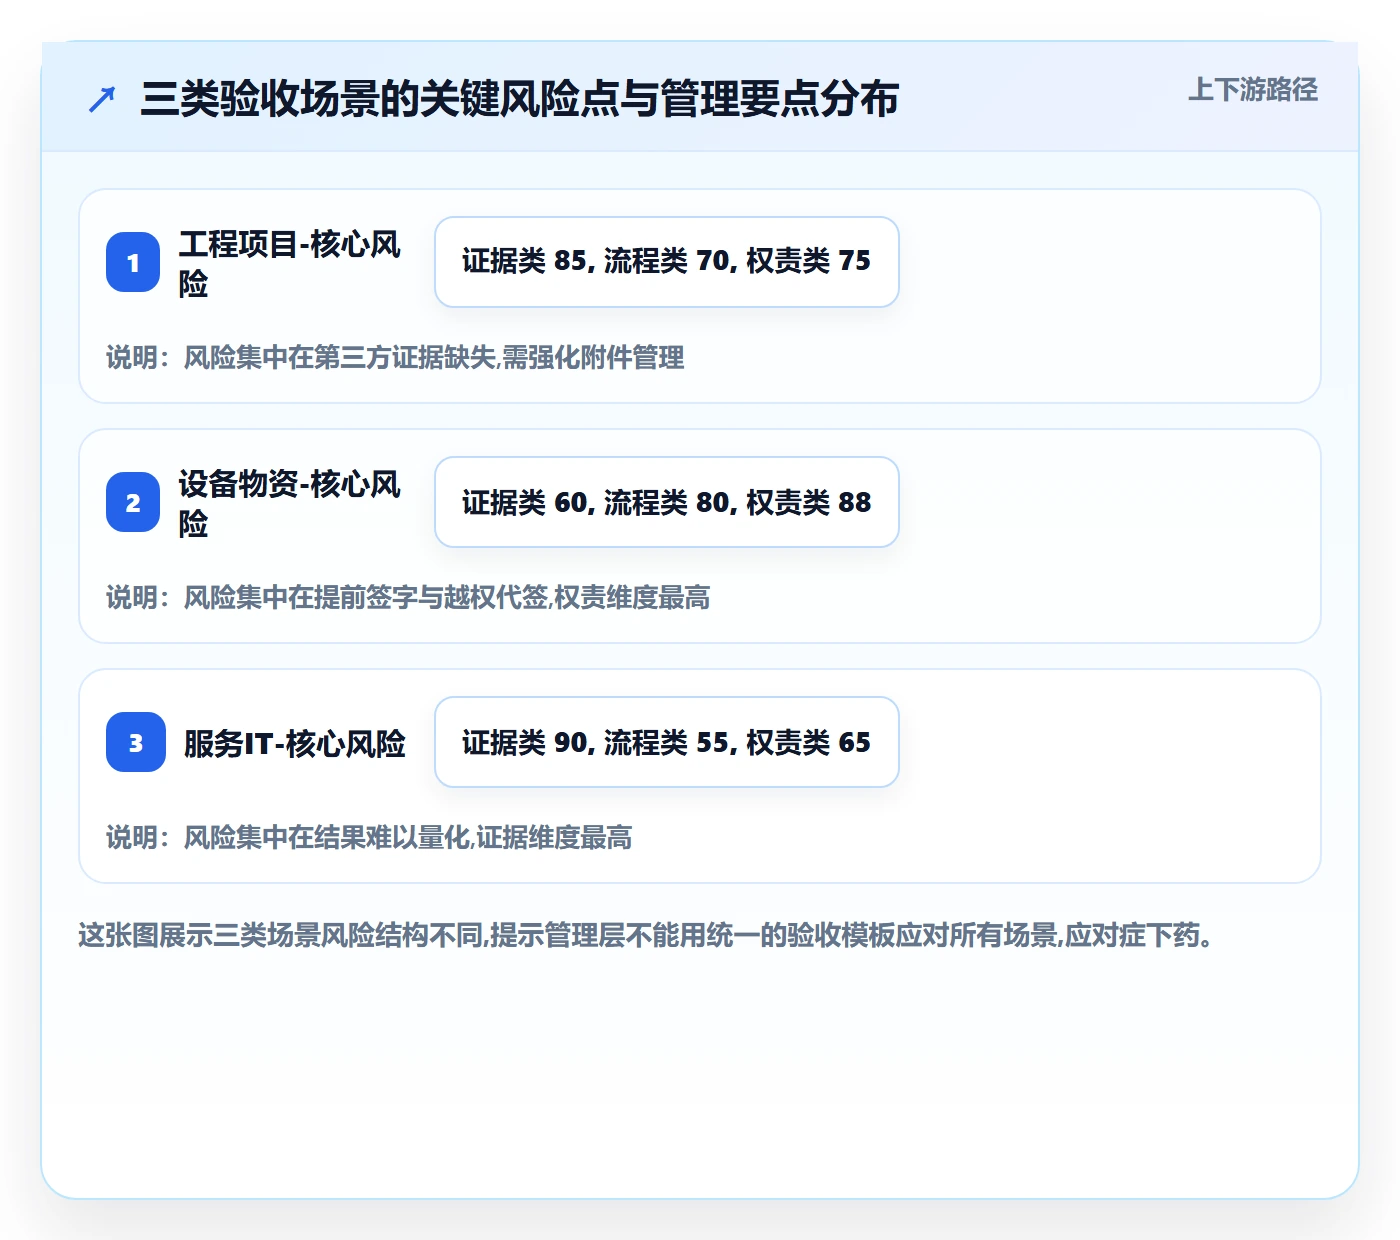Screen dimensions: 1400x1240
Task: Click the value box 证据类 85, 流程类 70, 权责类 75
Action: coord(667,262)
